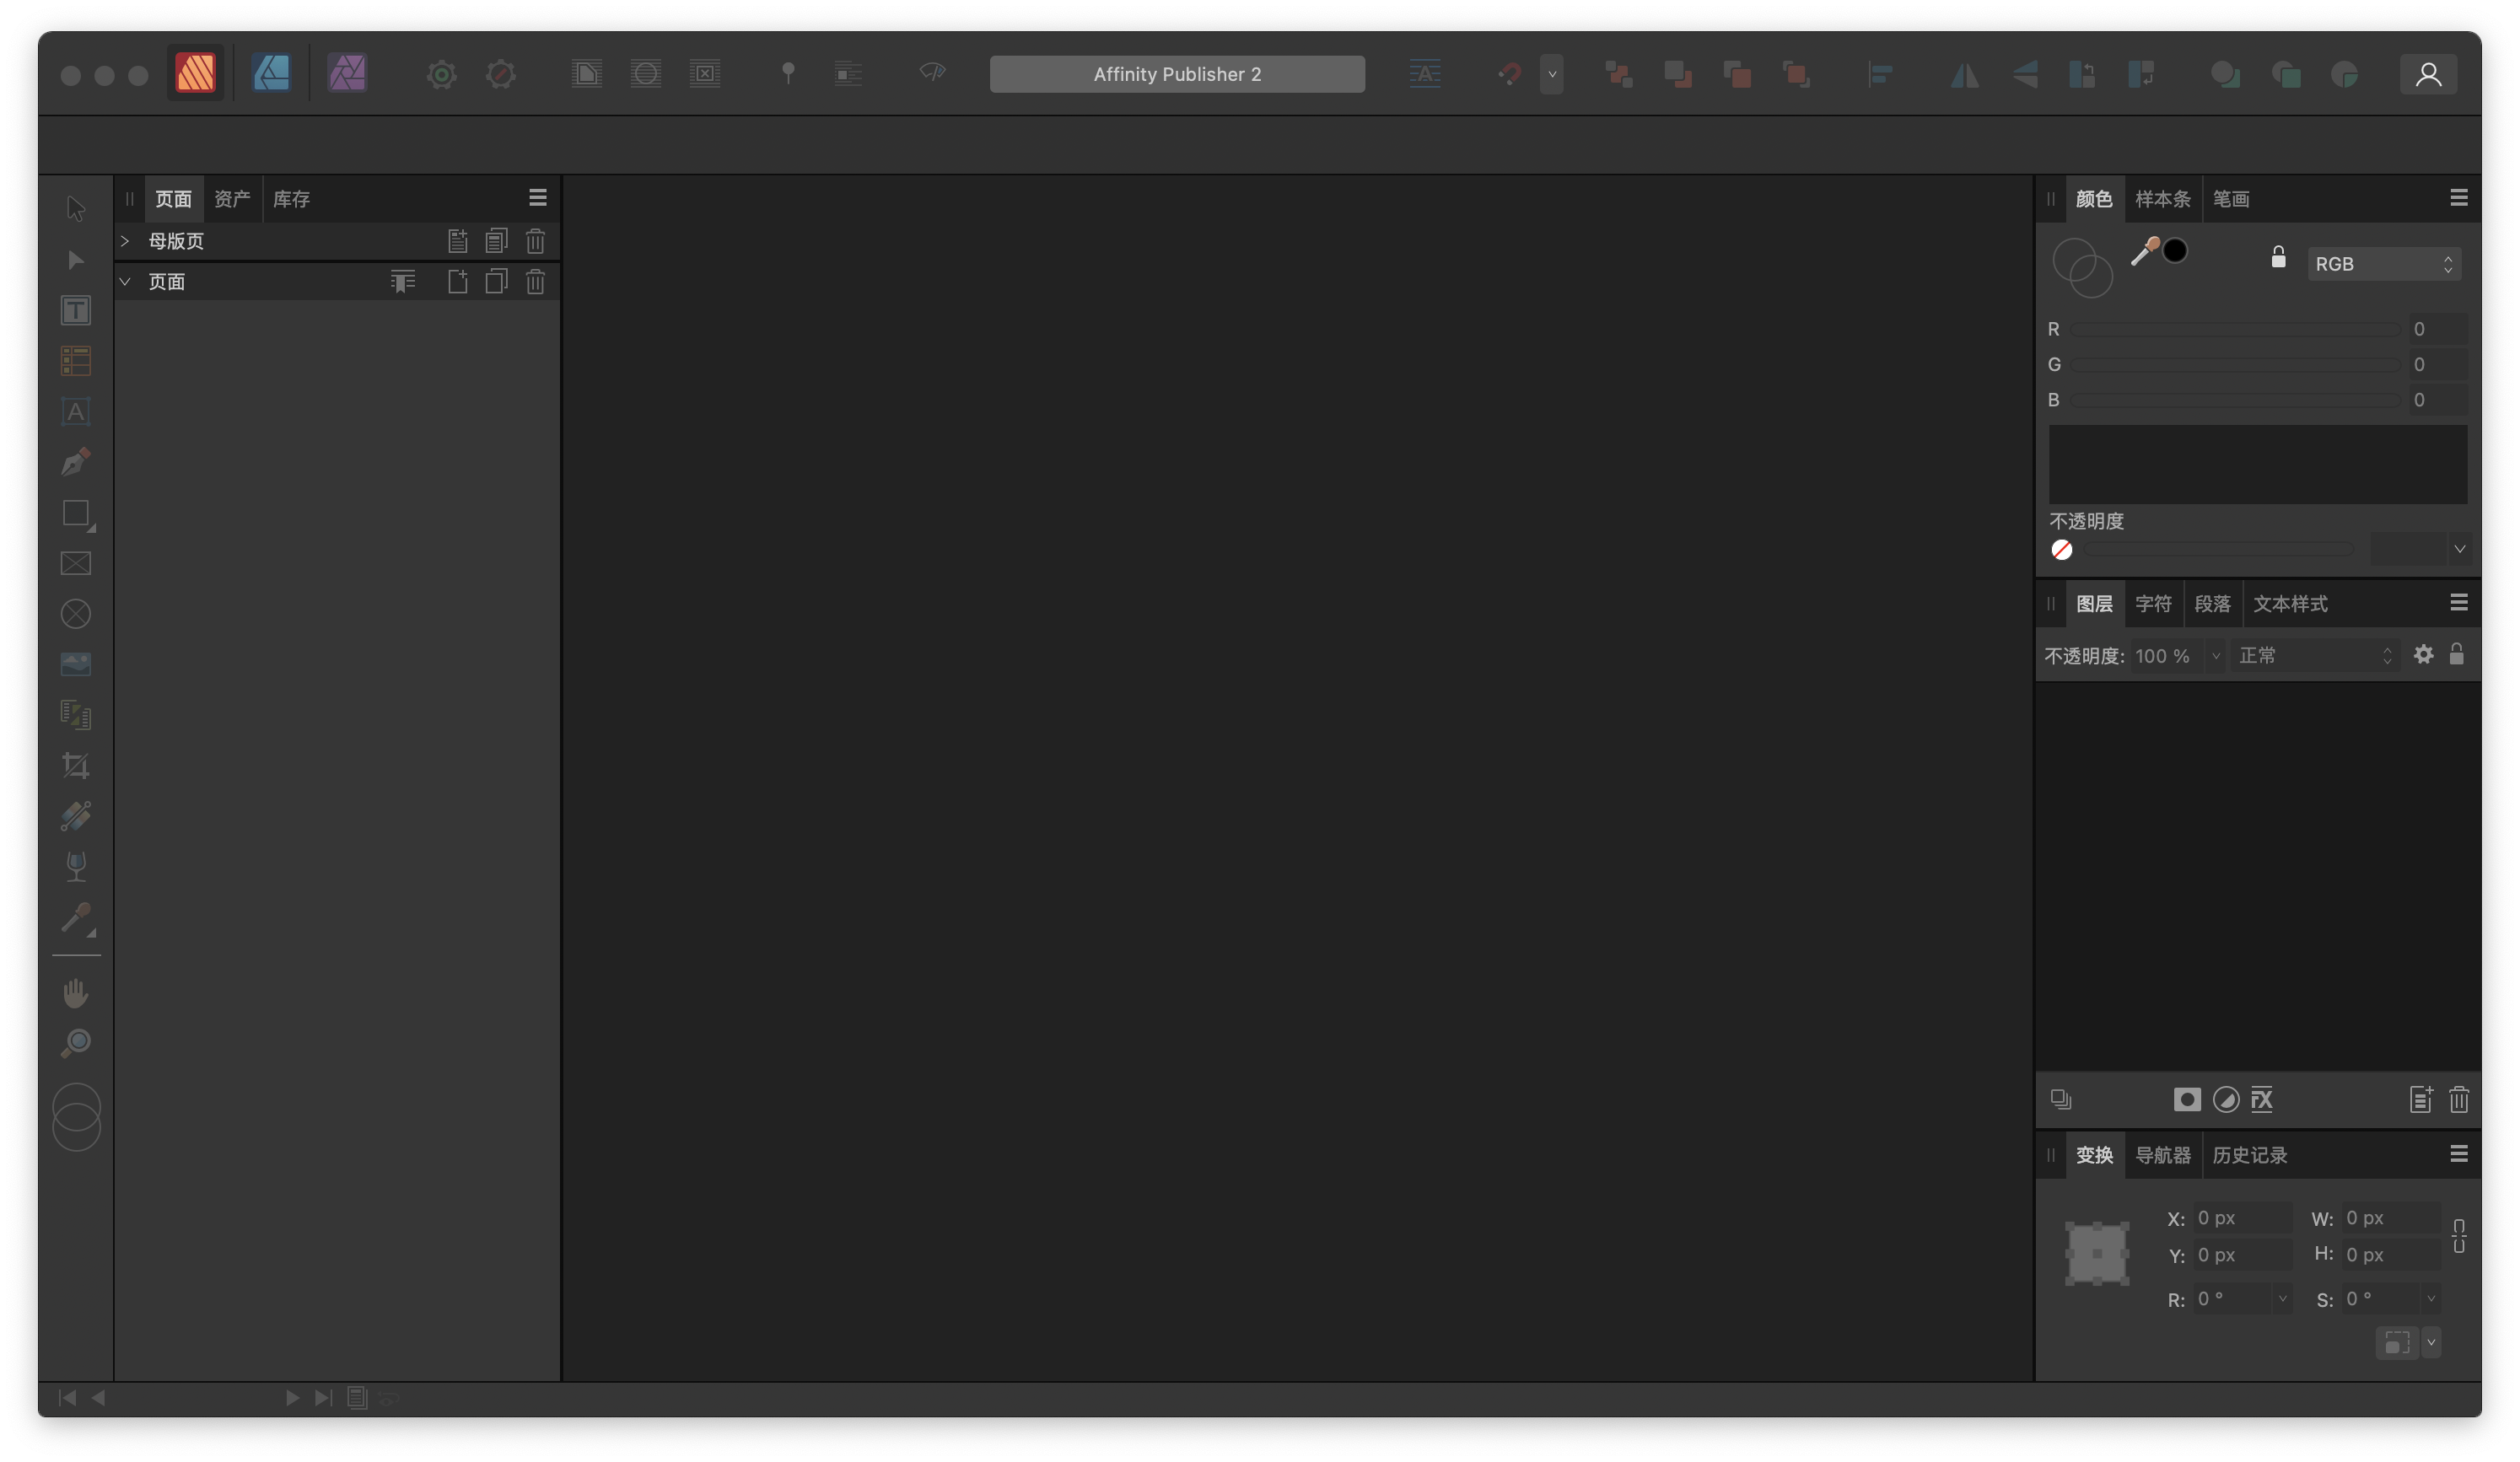Select the Zoom tool
This screenshot has width=2520, height=1462.
pos(76,1044)
